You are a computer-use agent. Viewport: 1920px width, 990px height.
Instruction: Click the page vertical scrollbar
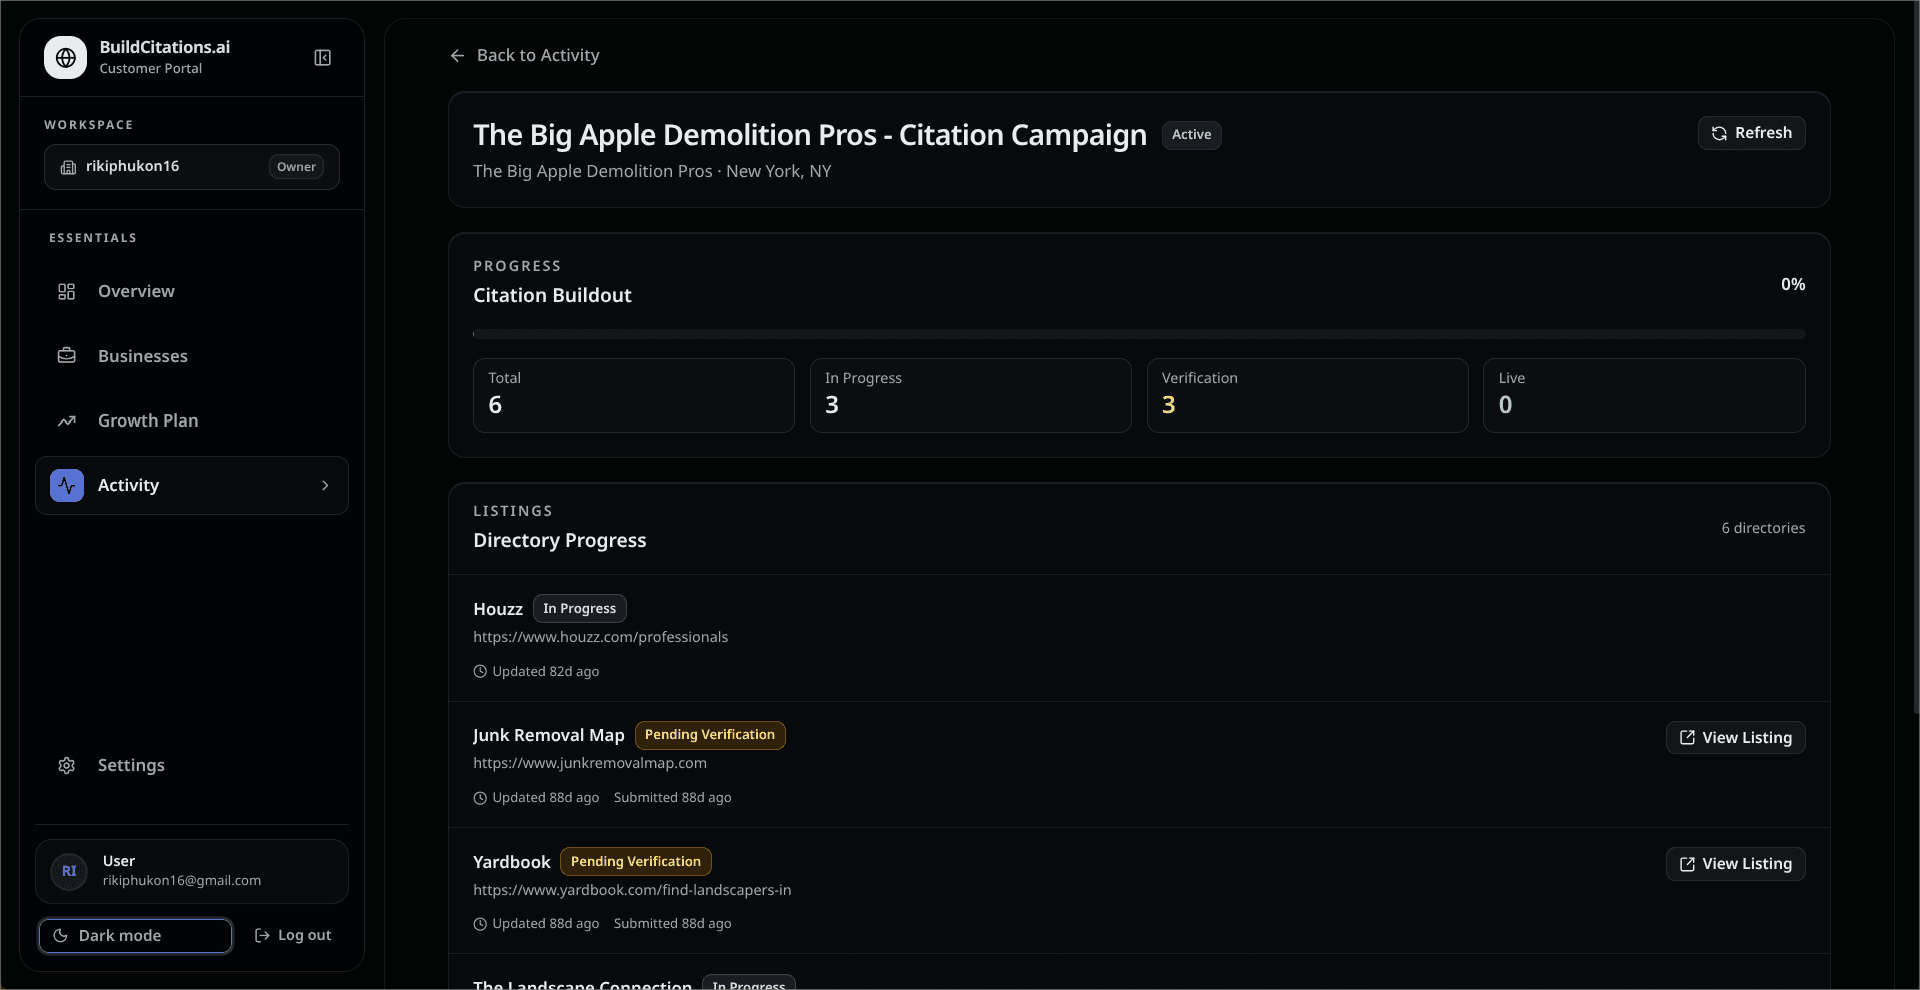1915,360
